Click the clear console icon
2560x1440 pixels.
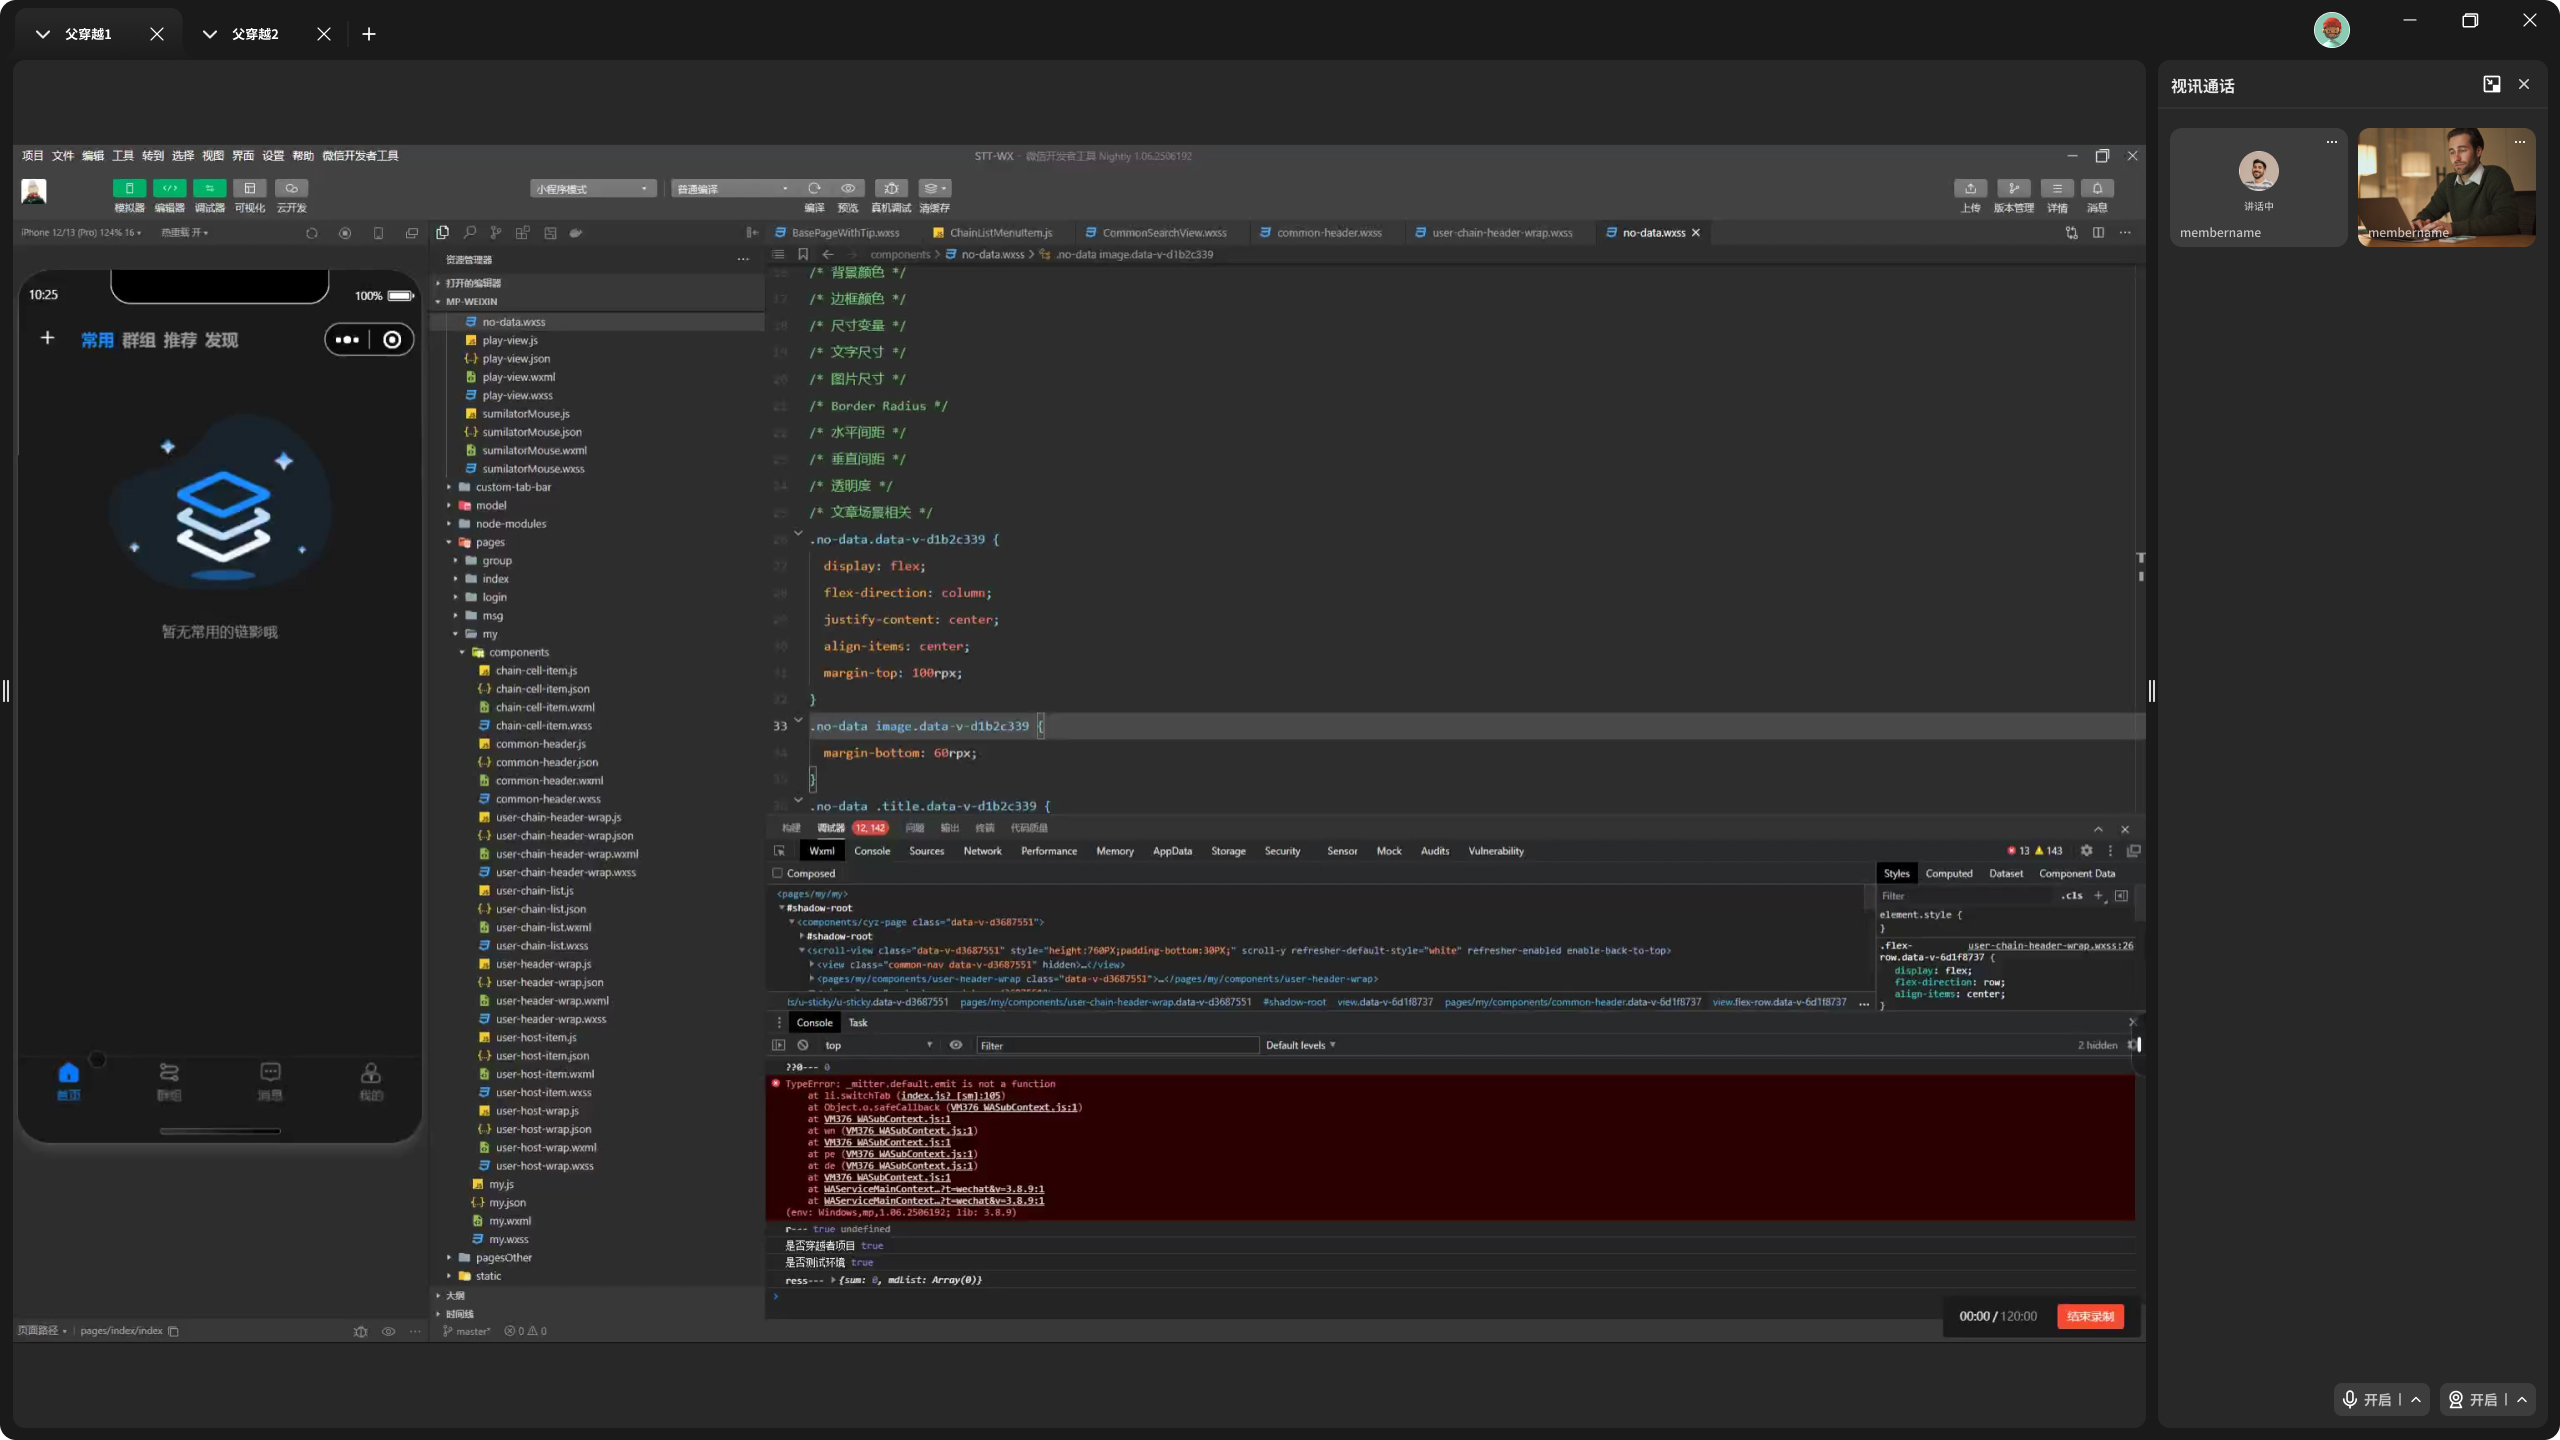[803, 1045]
